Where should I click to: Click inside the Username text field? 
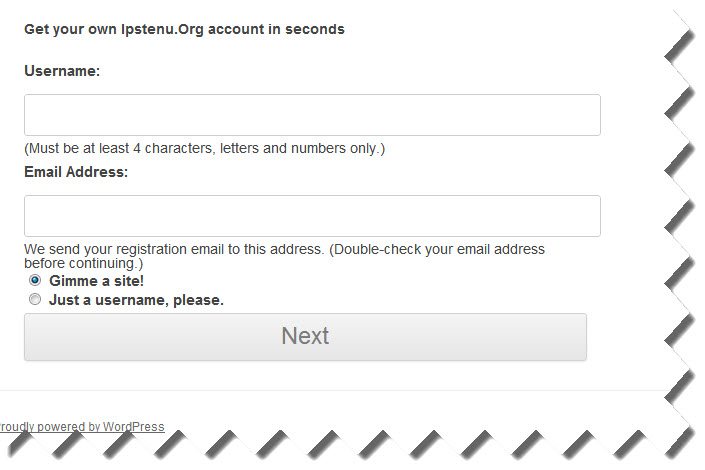312,115
